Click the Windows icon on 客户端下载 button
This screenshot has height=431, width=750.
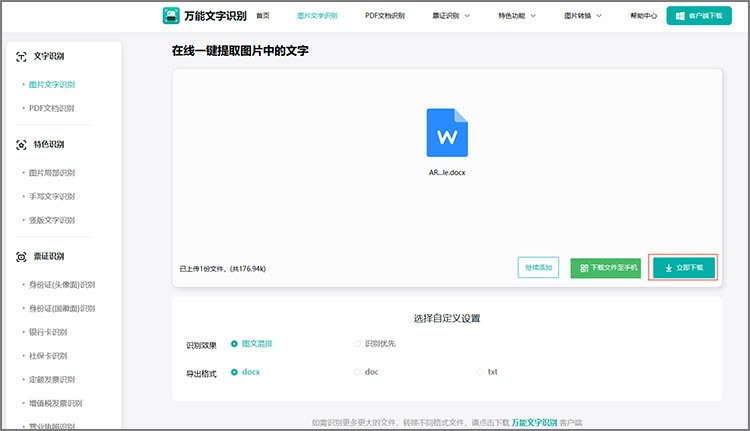click(679, 16)
